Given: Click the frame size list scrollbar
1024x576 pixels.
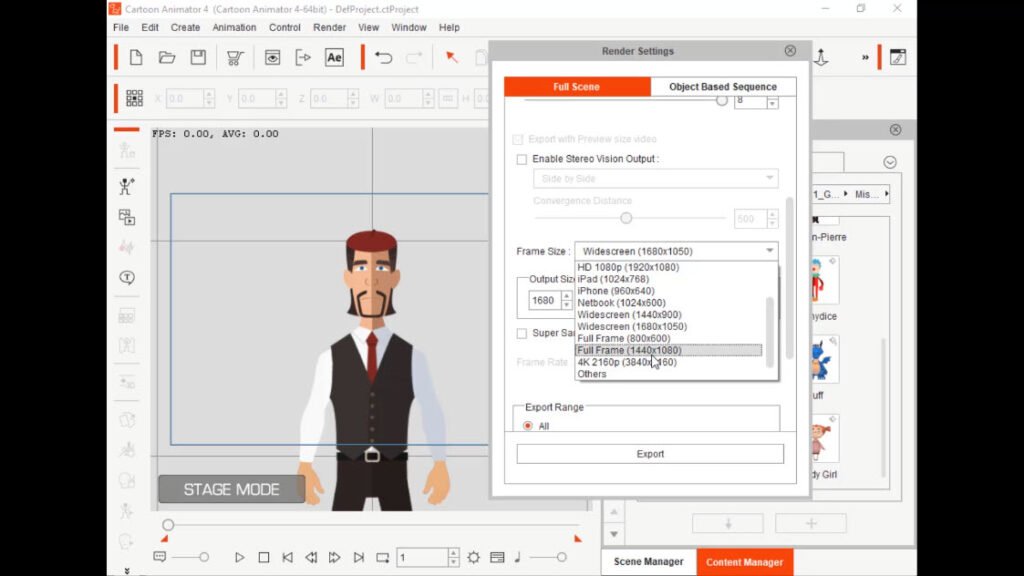Looking at the screenshot, I should pyautogui.click(x=770, y=332).
